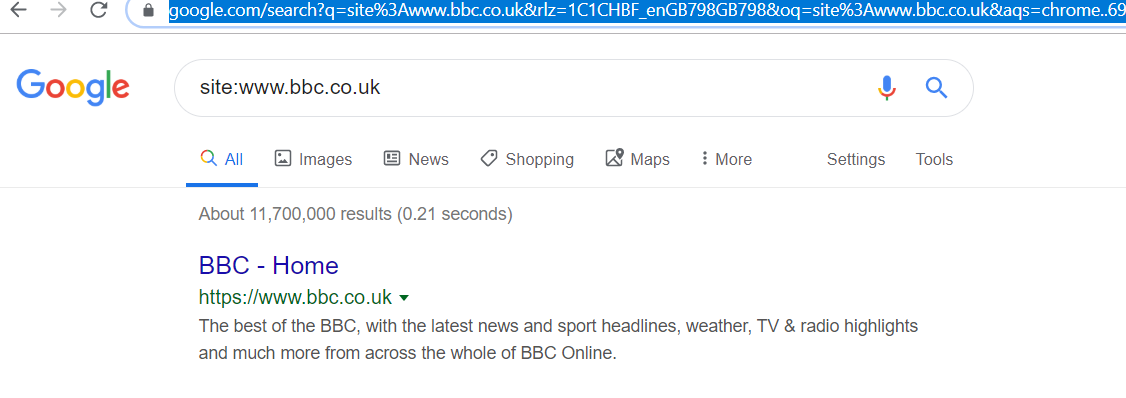This screenshot has height=398, width=1126.
Task: Show search Tools filters
Action: (x=934, y=159)
